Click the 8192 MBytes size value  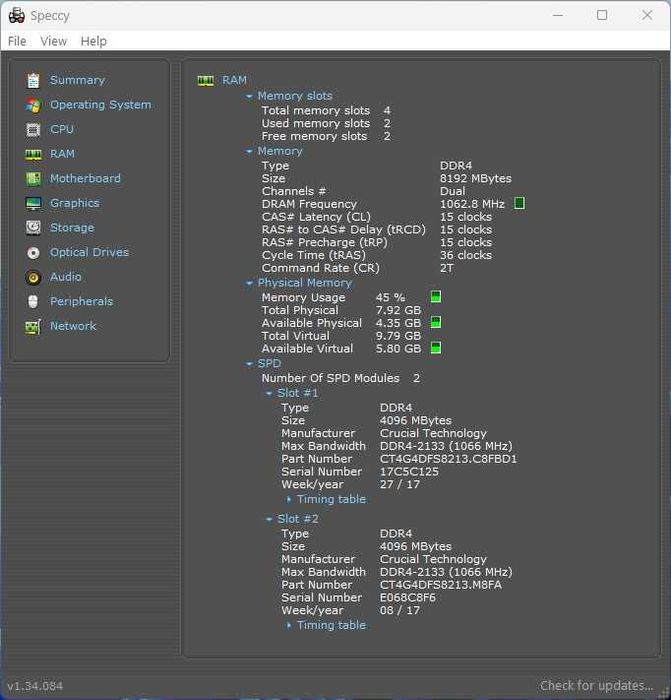pos(475,179)
